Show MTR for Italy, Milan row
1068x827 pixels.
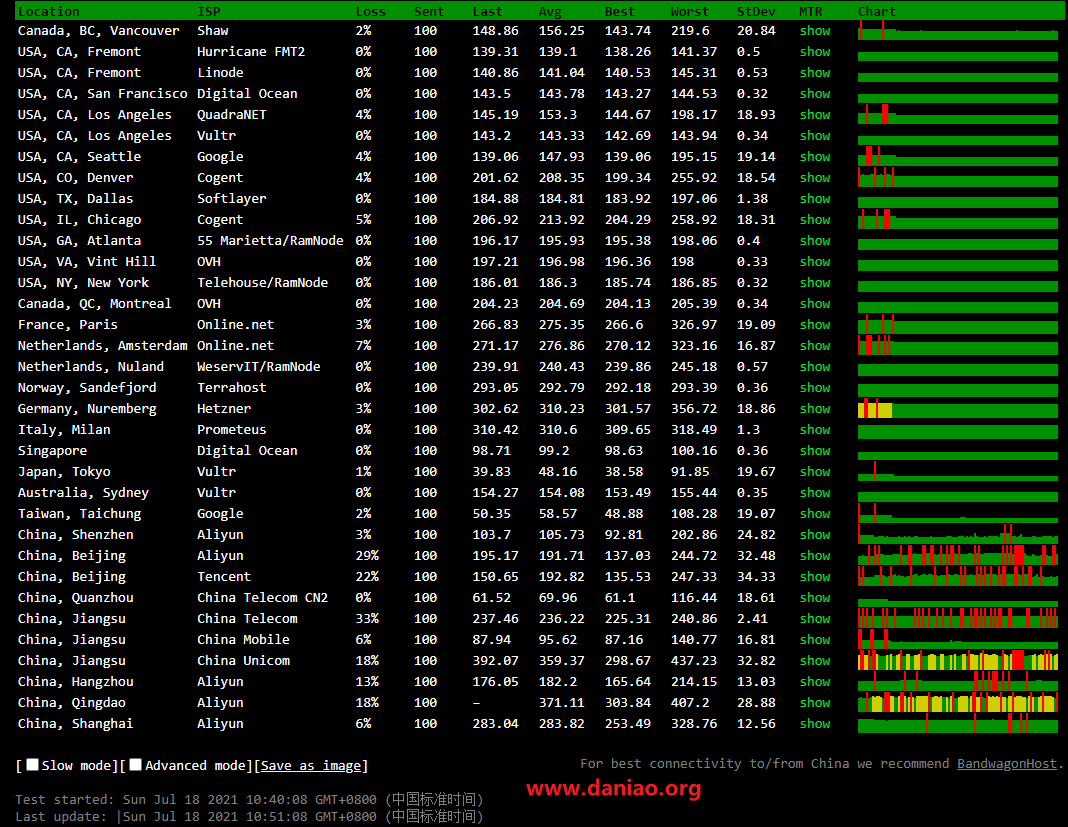click(x=815, y=430)
